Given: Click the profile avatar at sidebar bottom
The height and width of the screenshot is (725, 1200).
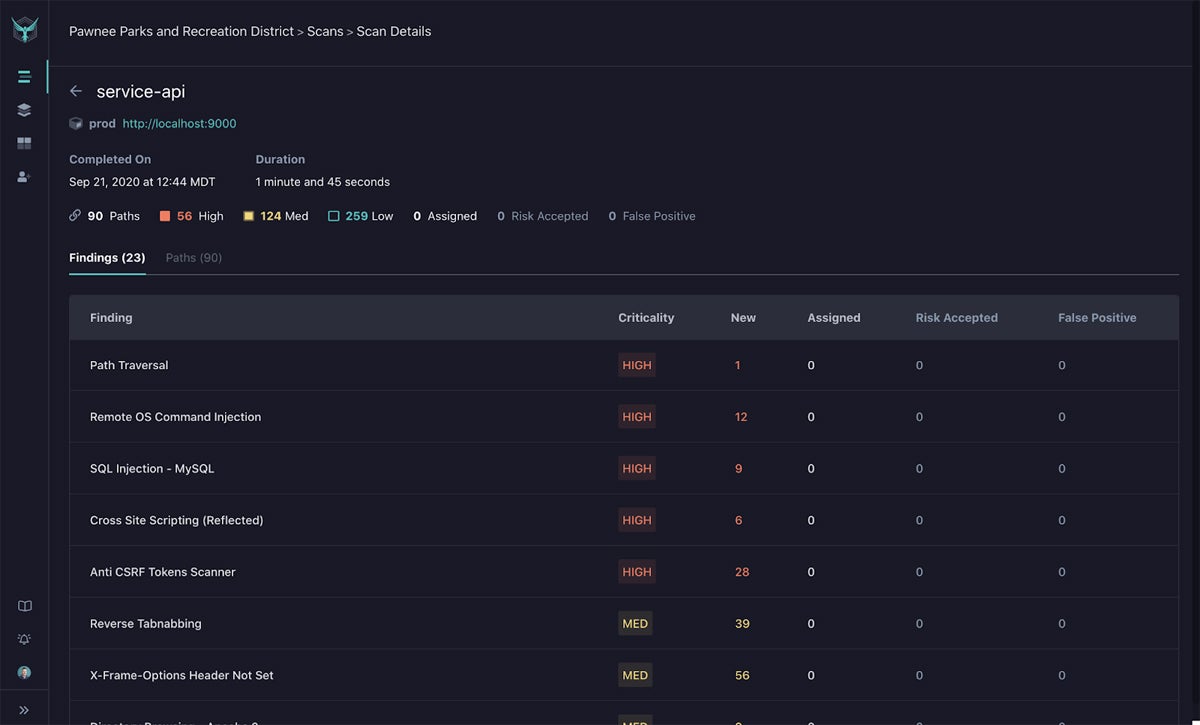Looking at the screenshot, I should point(23,672).
